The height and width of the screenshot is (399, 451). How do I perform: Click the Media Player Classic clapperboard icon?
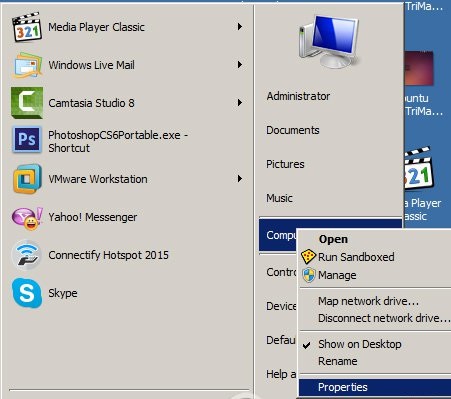point(27,27)
